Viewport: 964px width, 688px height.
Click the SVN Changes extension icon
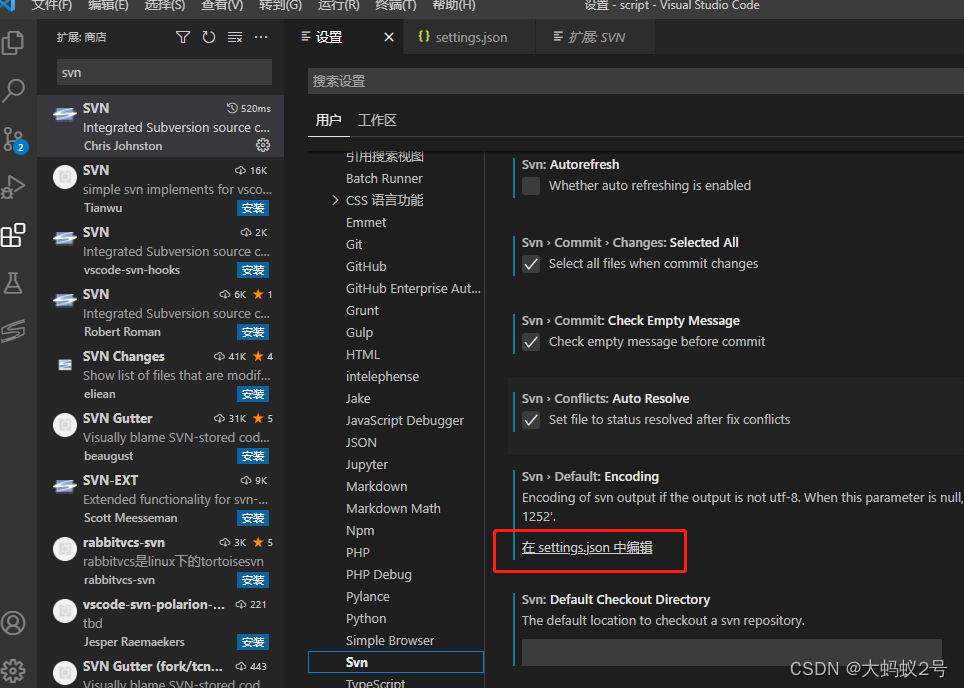click(x=65, y=365)
